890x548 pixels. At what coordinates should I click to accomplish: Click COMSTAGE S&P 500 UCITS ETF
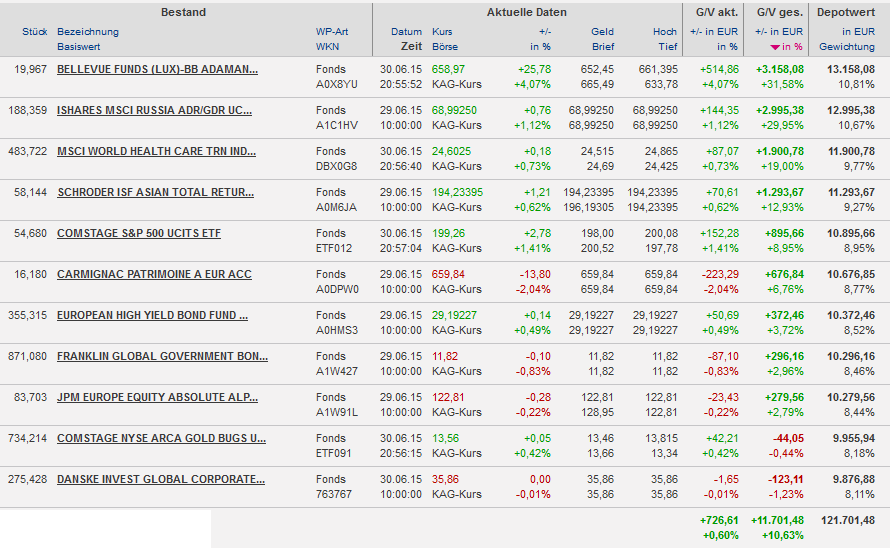[x=139, y=233]
